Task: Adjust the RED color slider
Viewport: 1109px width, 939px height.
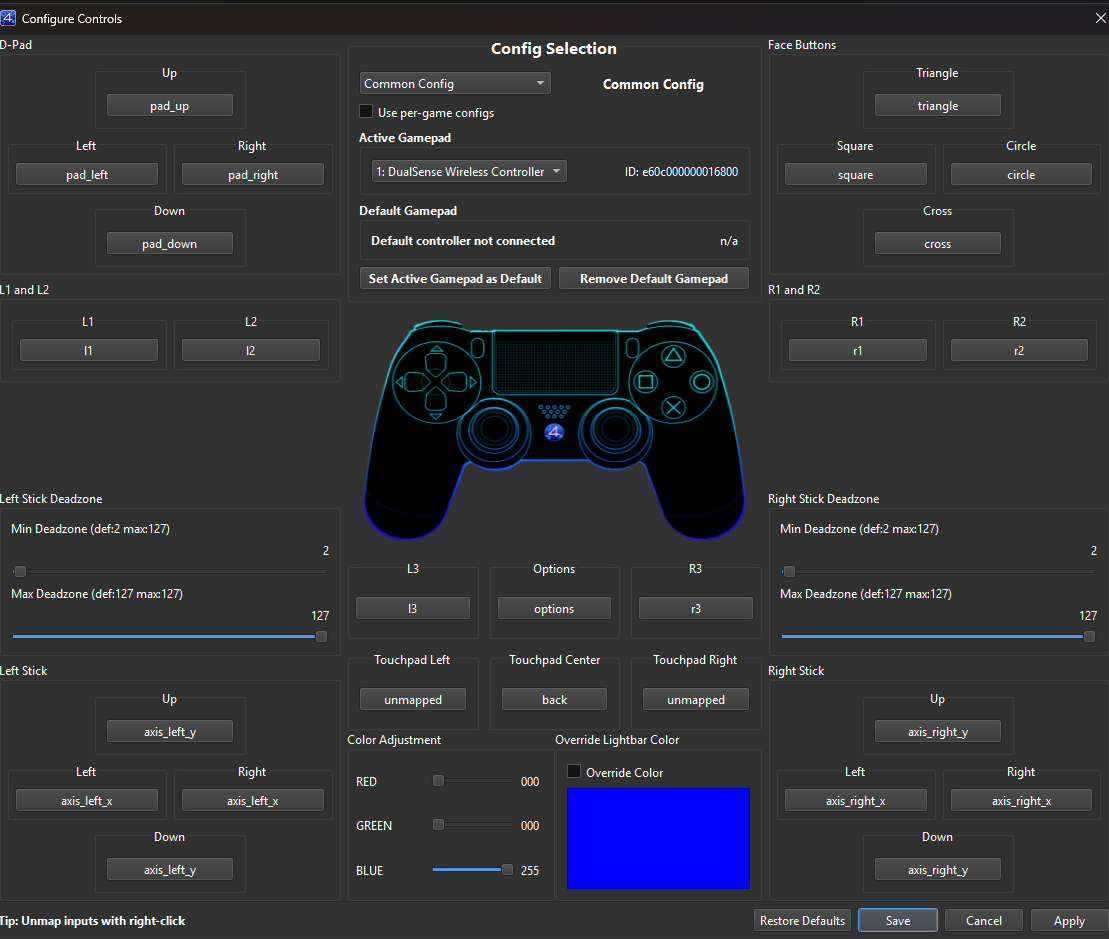Action: tap(472, 781)
